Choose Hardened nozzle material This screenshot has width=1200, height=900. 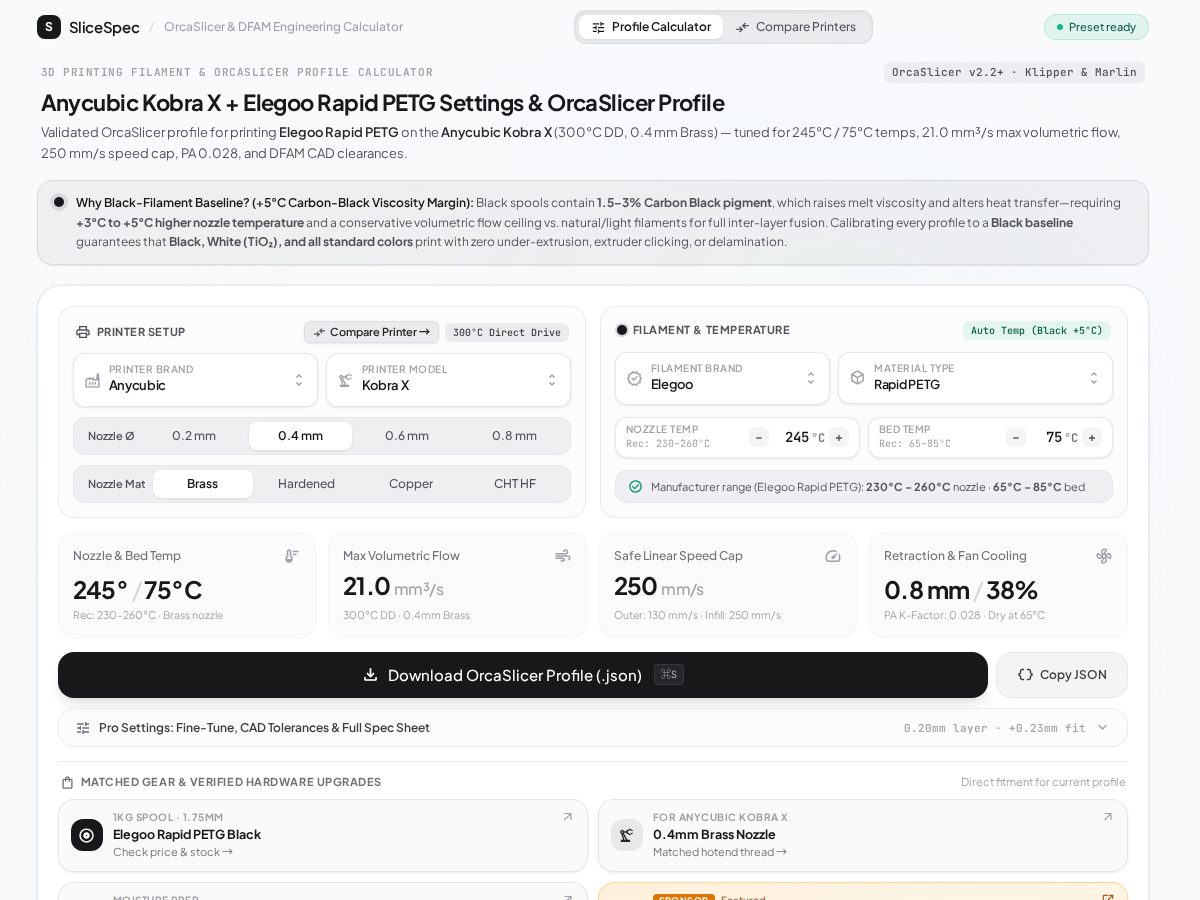(306, 484)
